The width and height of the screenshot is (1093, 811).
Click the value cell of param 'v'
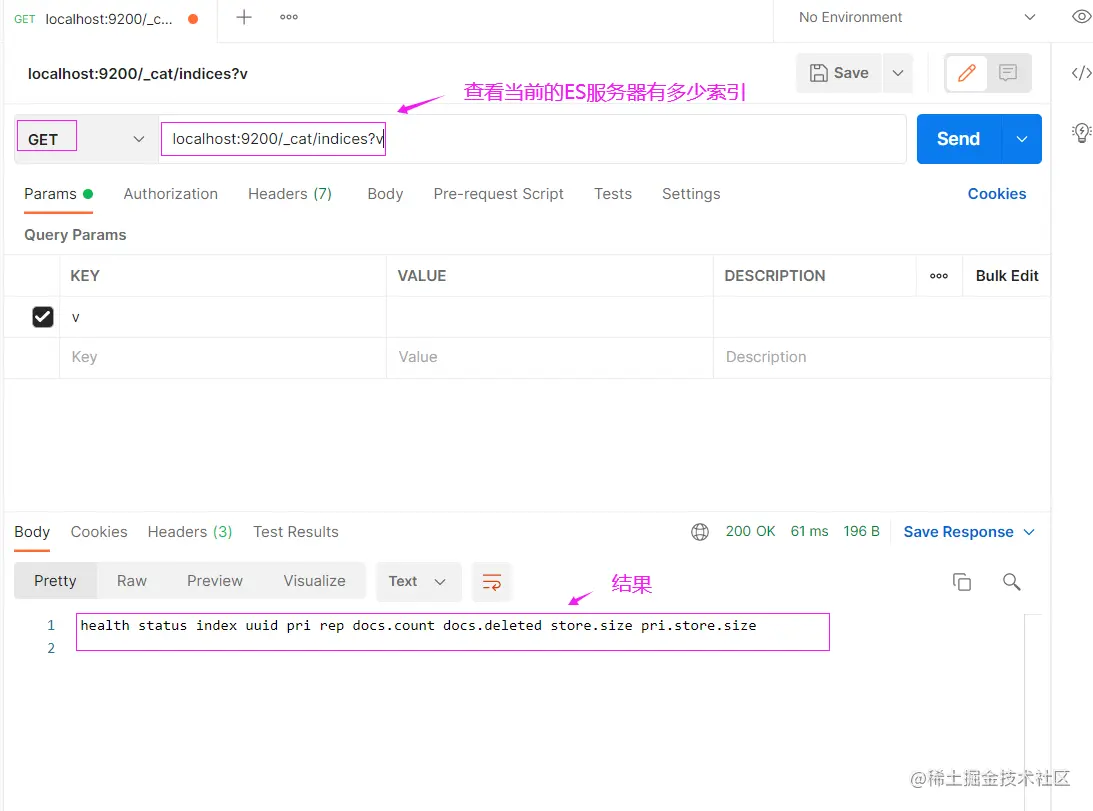[x=549, y=317]
